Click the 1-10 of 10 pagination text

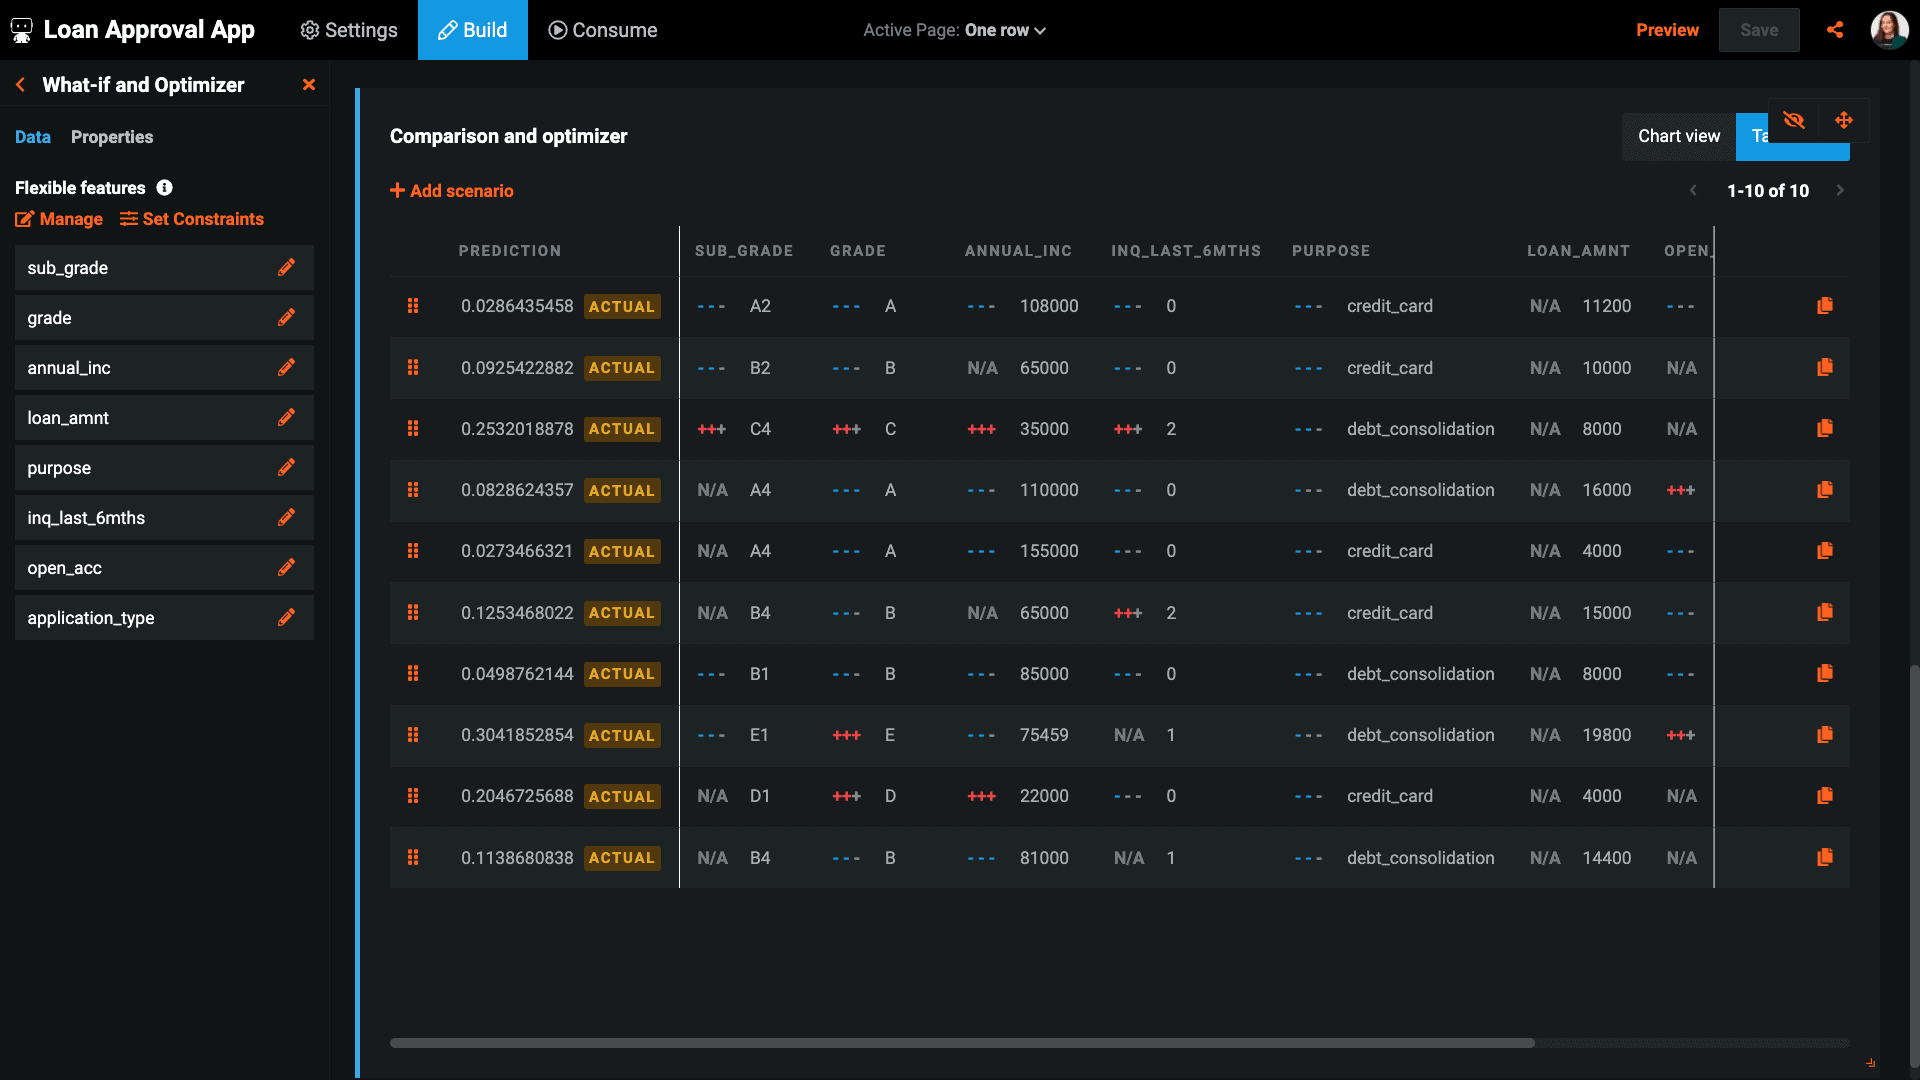pos(1768,190)
